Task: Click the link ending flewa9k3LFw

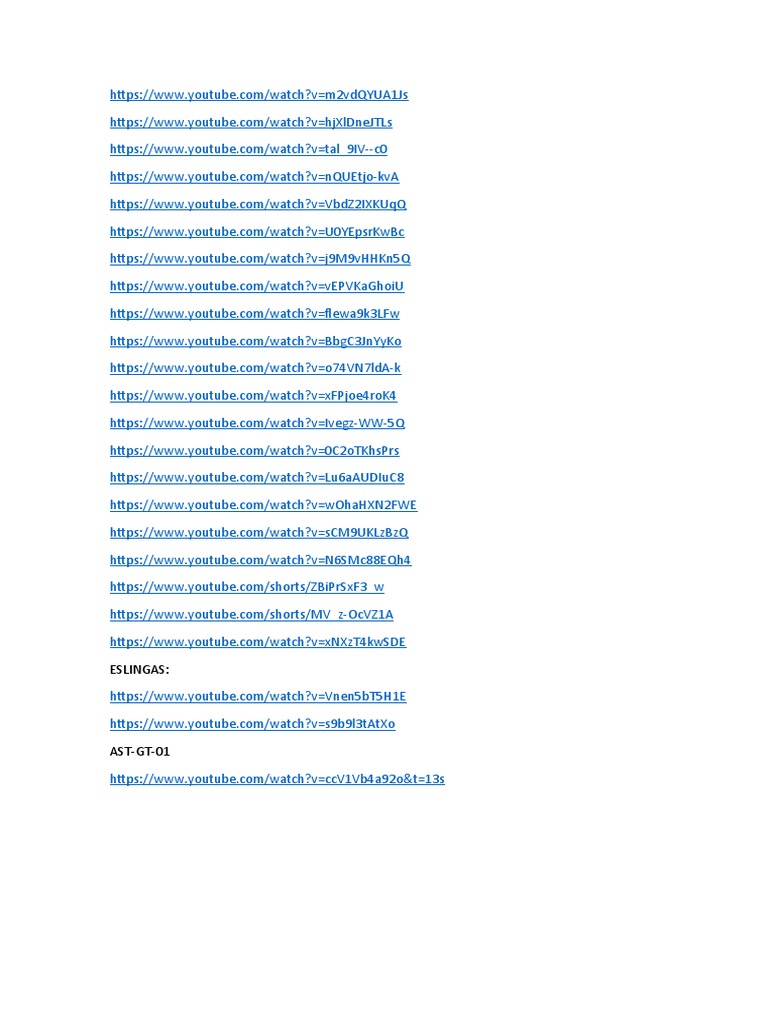Action: 255,313
